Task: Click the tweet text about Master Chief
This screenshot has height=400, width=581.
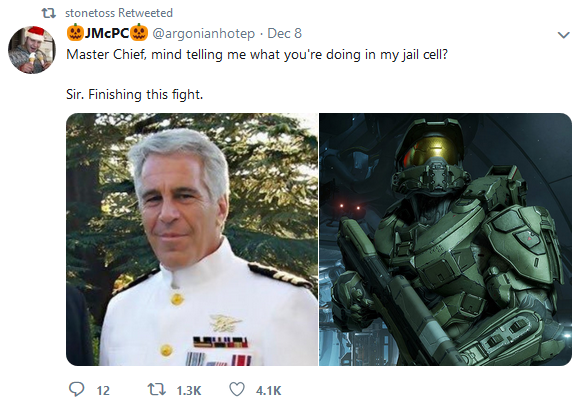Action: click(x=257, y=54)
